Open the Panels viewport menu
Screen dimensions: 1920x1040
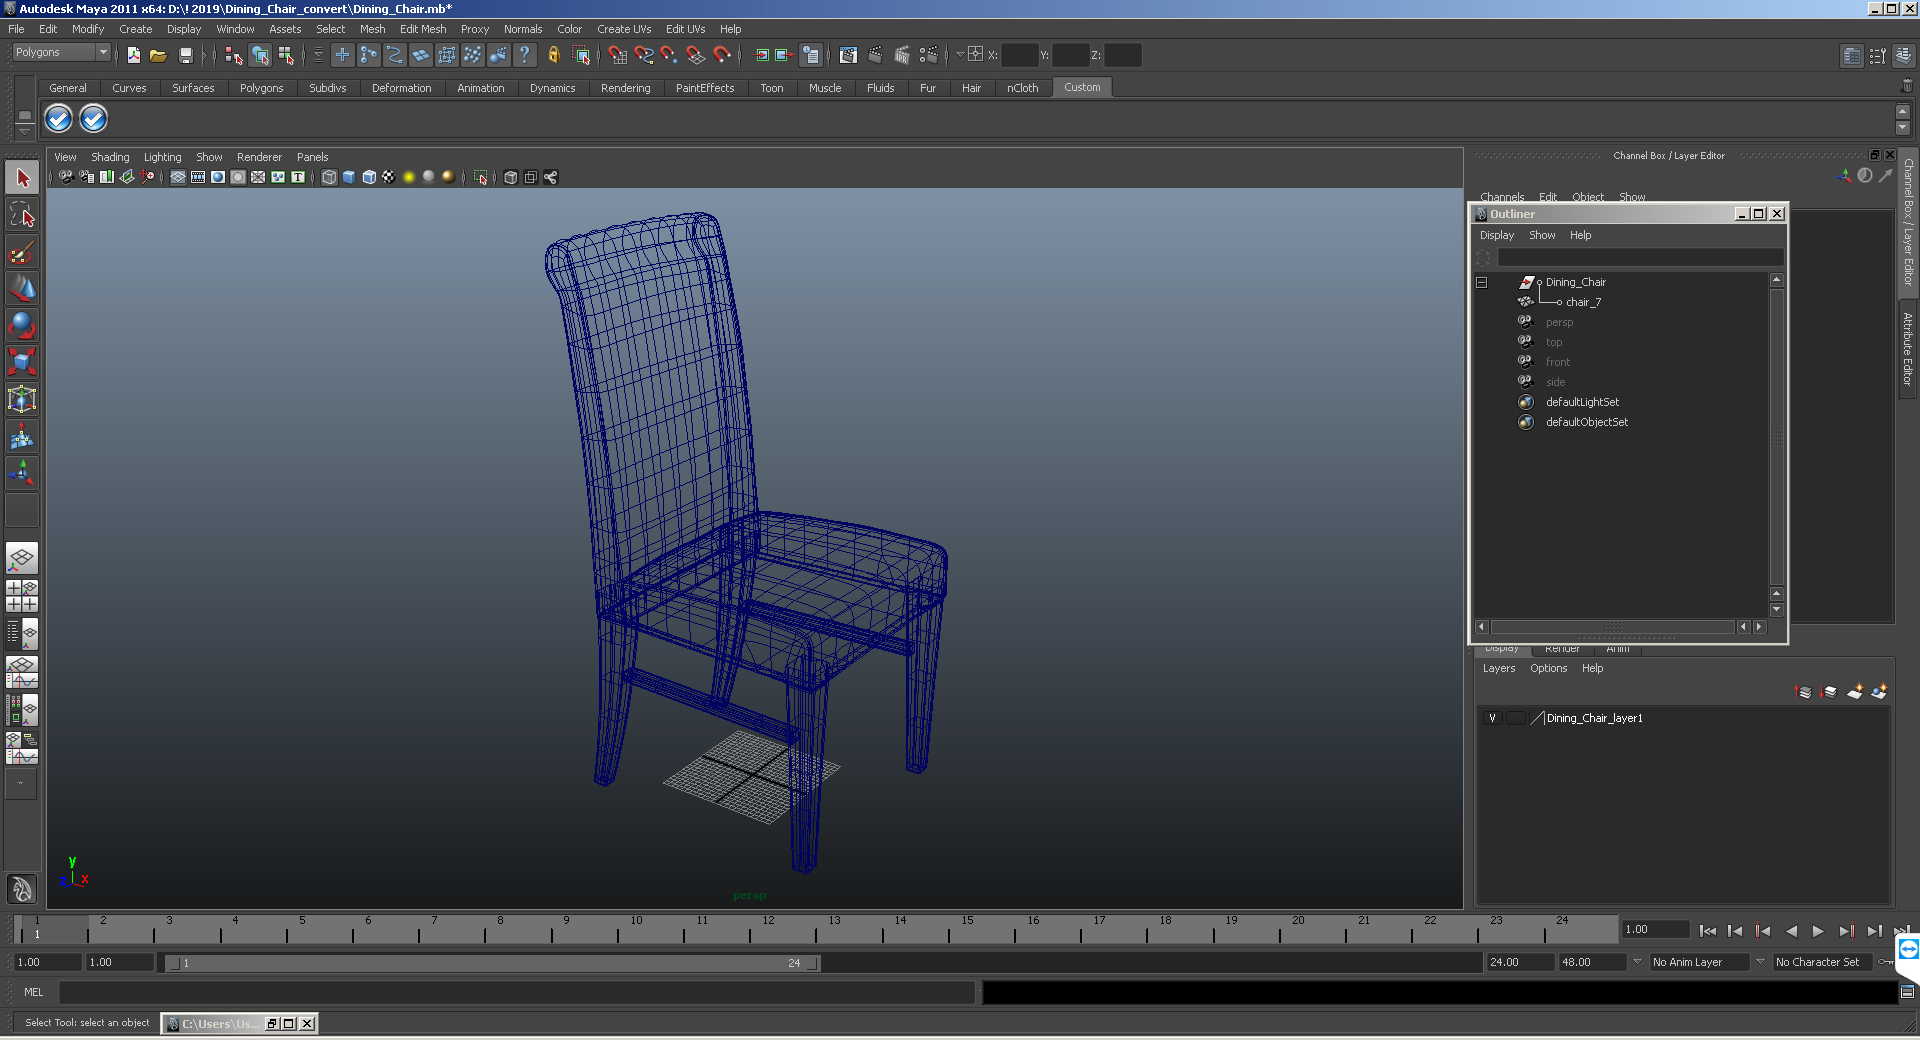coord(312,157)
